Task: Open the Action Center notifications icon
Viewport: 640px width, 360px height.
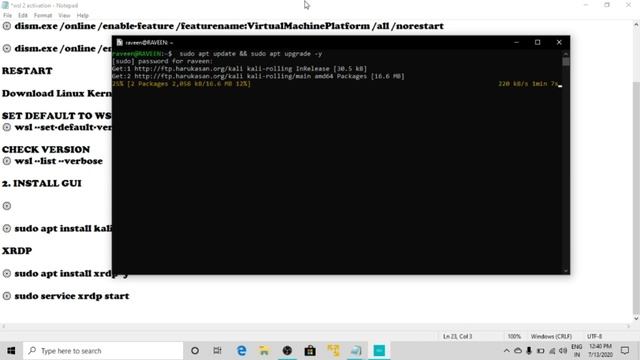Action: point(625,351)
